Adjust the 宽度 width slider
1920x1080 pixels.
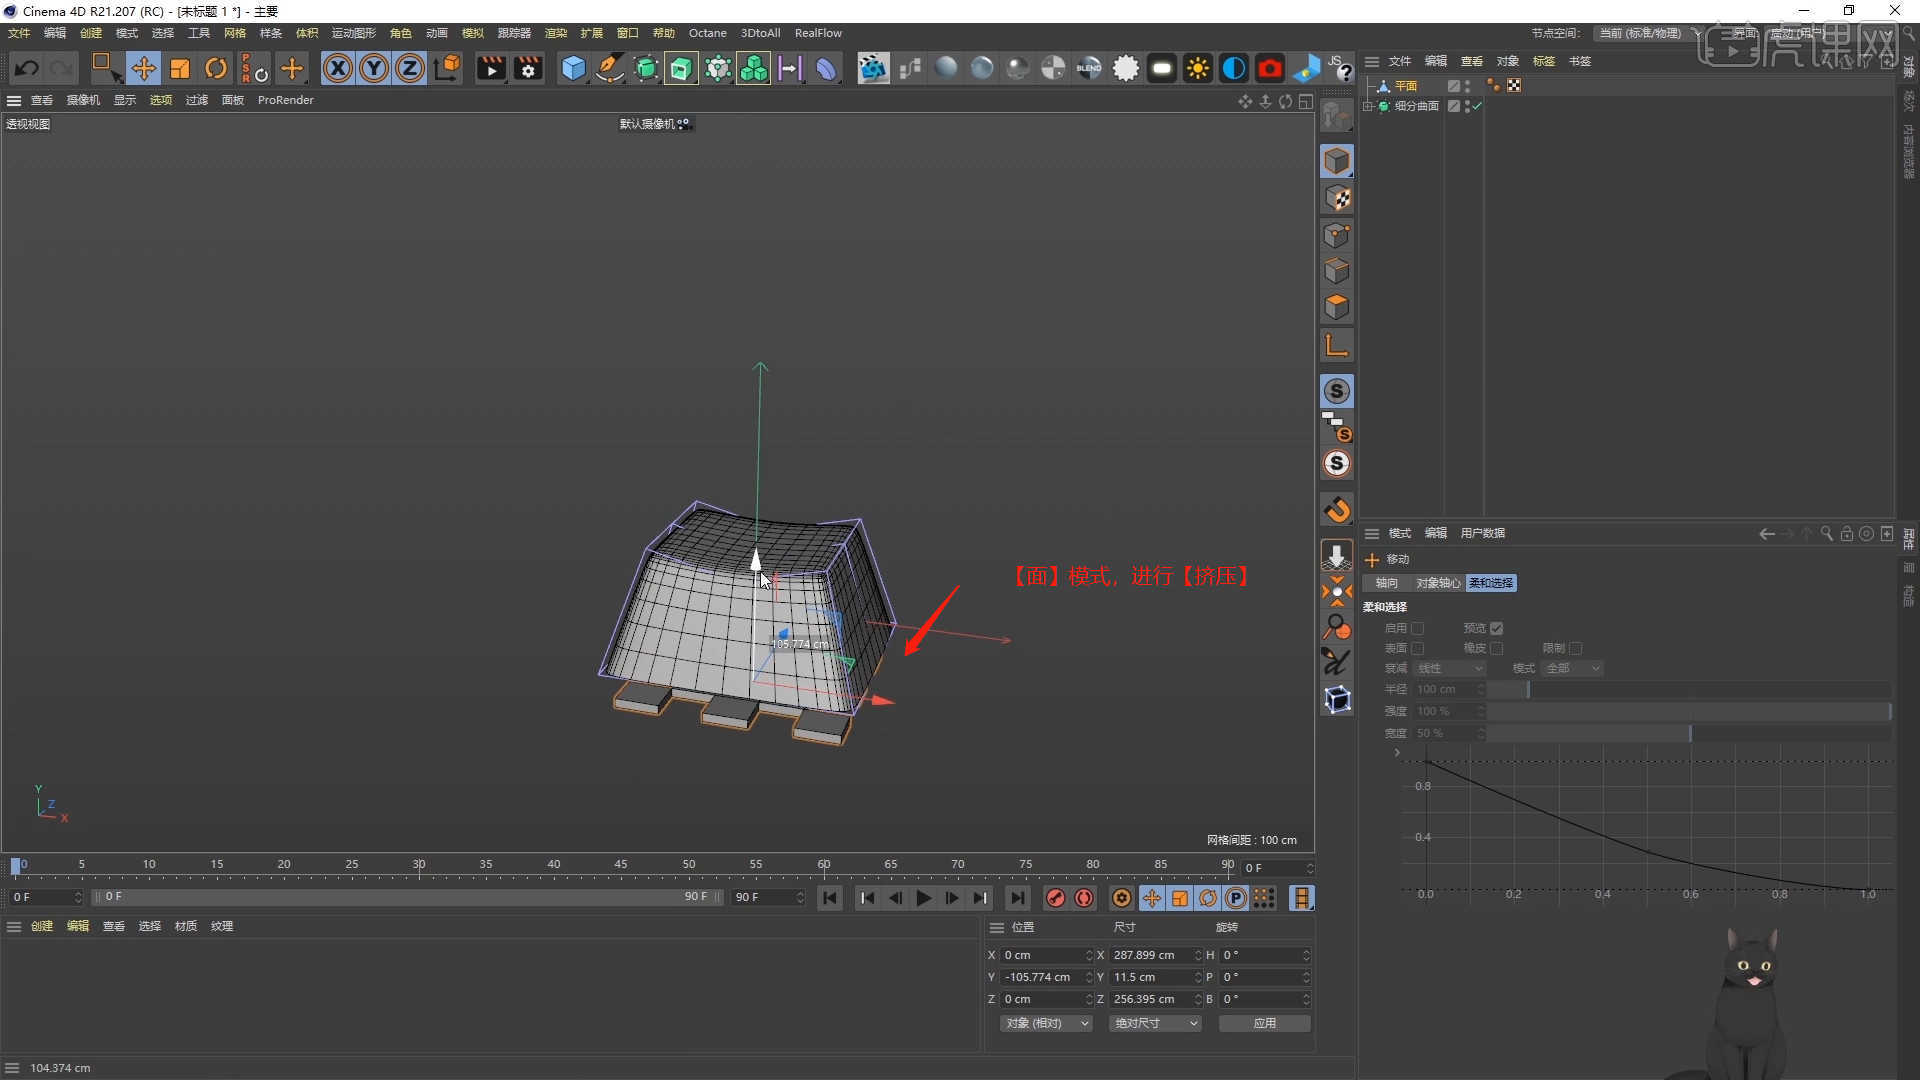1690,733
